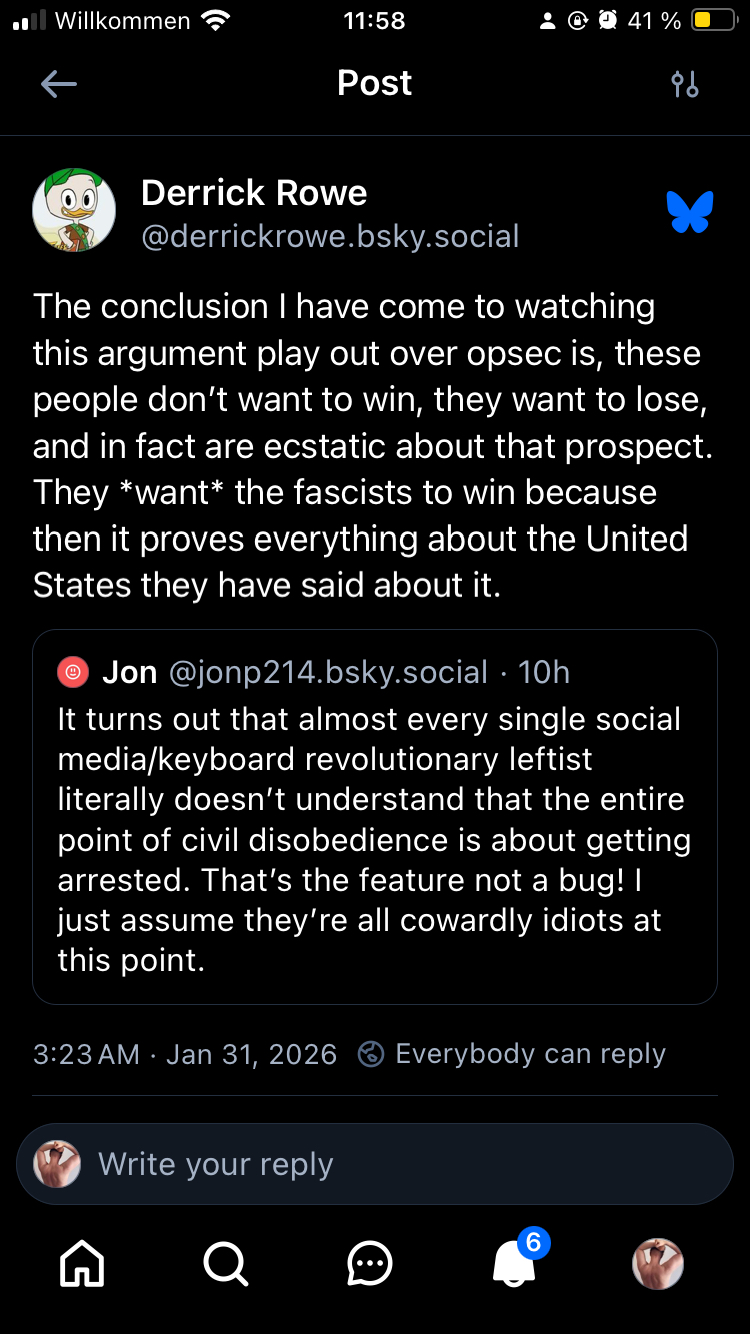This screenshot has width=750, height=1334.
Task: Open Derrick Rowe's duck avatar
Action: (x=74, y=210)
